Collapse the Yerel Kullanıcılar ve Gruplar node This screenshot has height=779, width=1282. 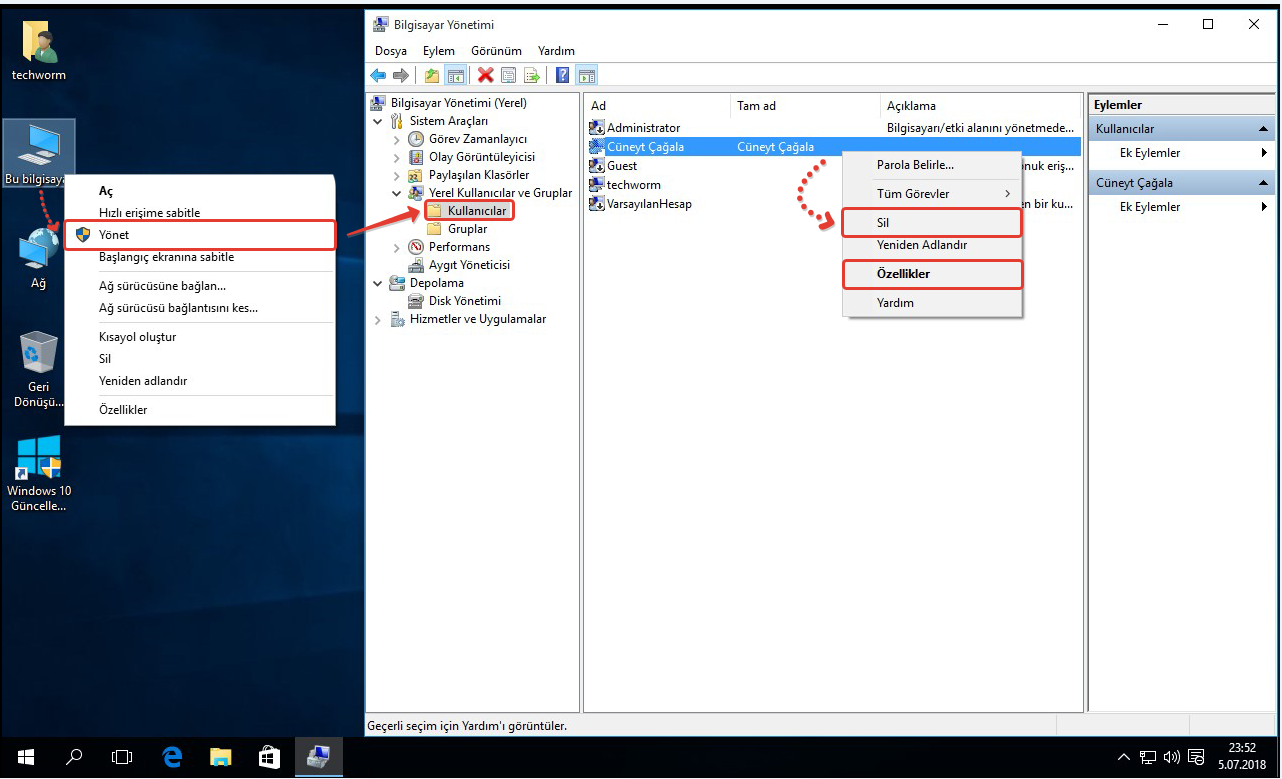397,193
